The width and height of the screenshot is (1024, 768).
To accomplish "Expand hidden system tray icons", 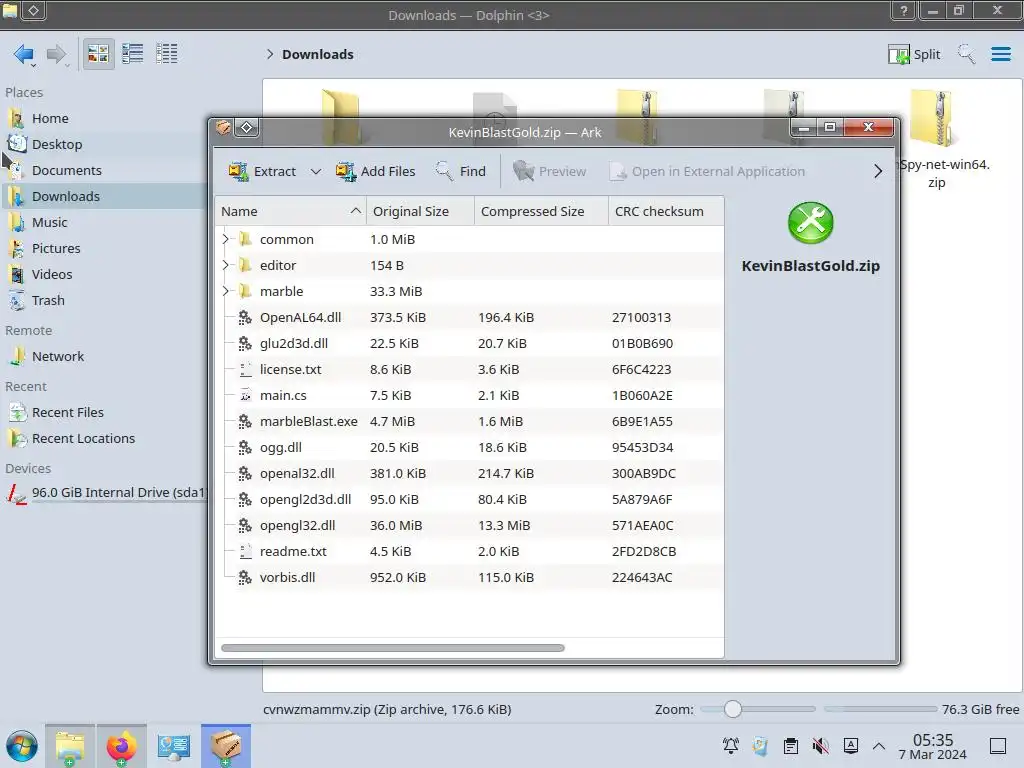I will (879, 746).
